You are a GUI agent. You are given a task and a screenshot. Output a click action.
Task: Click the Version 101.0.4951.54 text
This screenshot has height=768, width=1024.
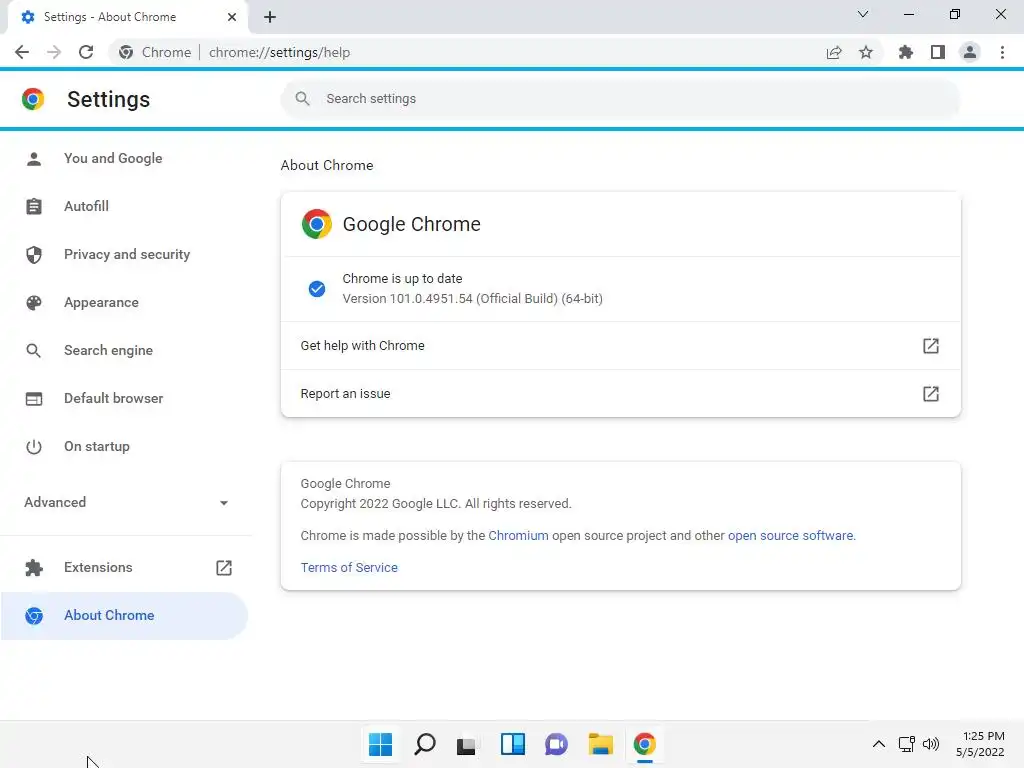[472, 298]
